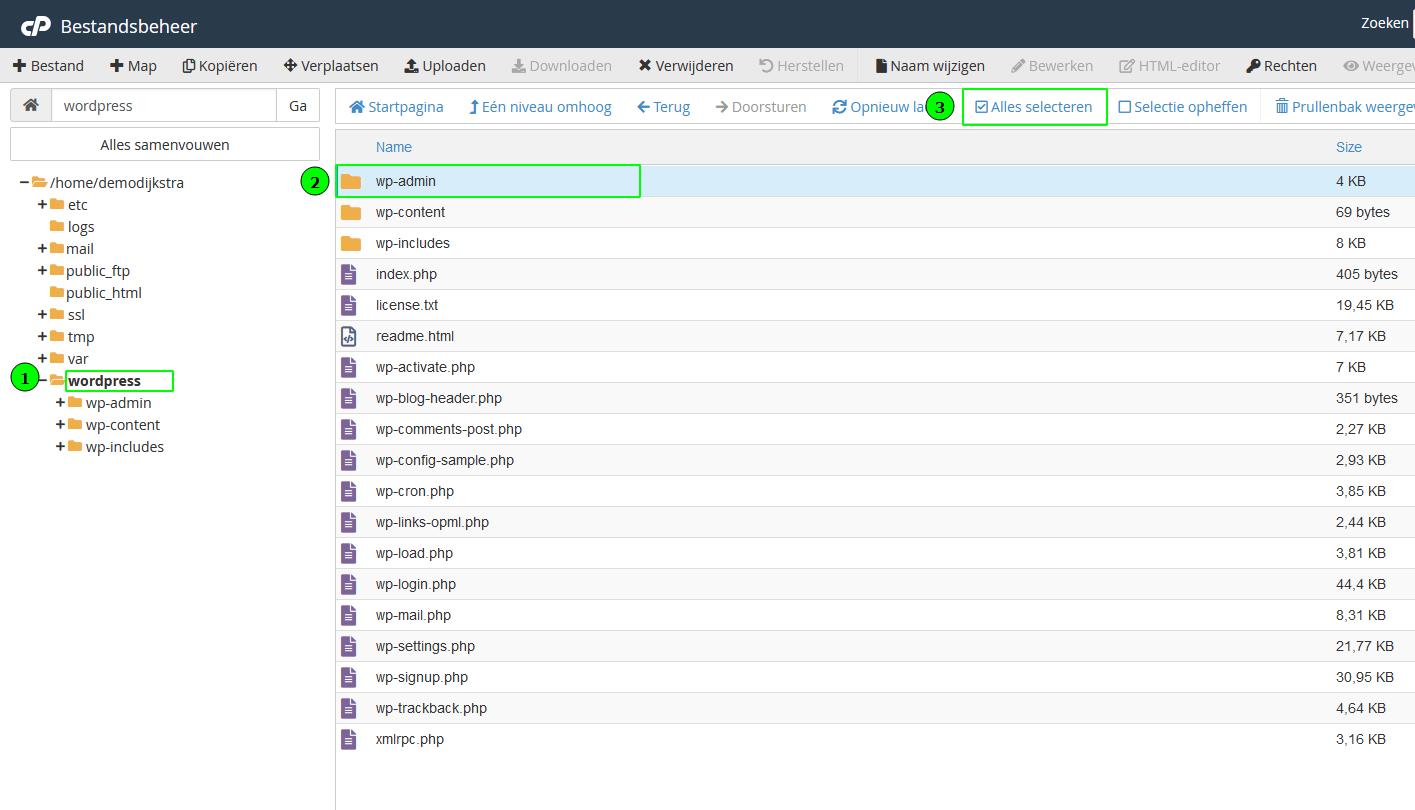The height and width of the screenshot is (810, 1415).
Task: Click the wp-trackback.php file icon
Action: 348,708
